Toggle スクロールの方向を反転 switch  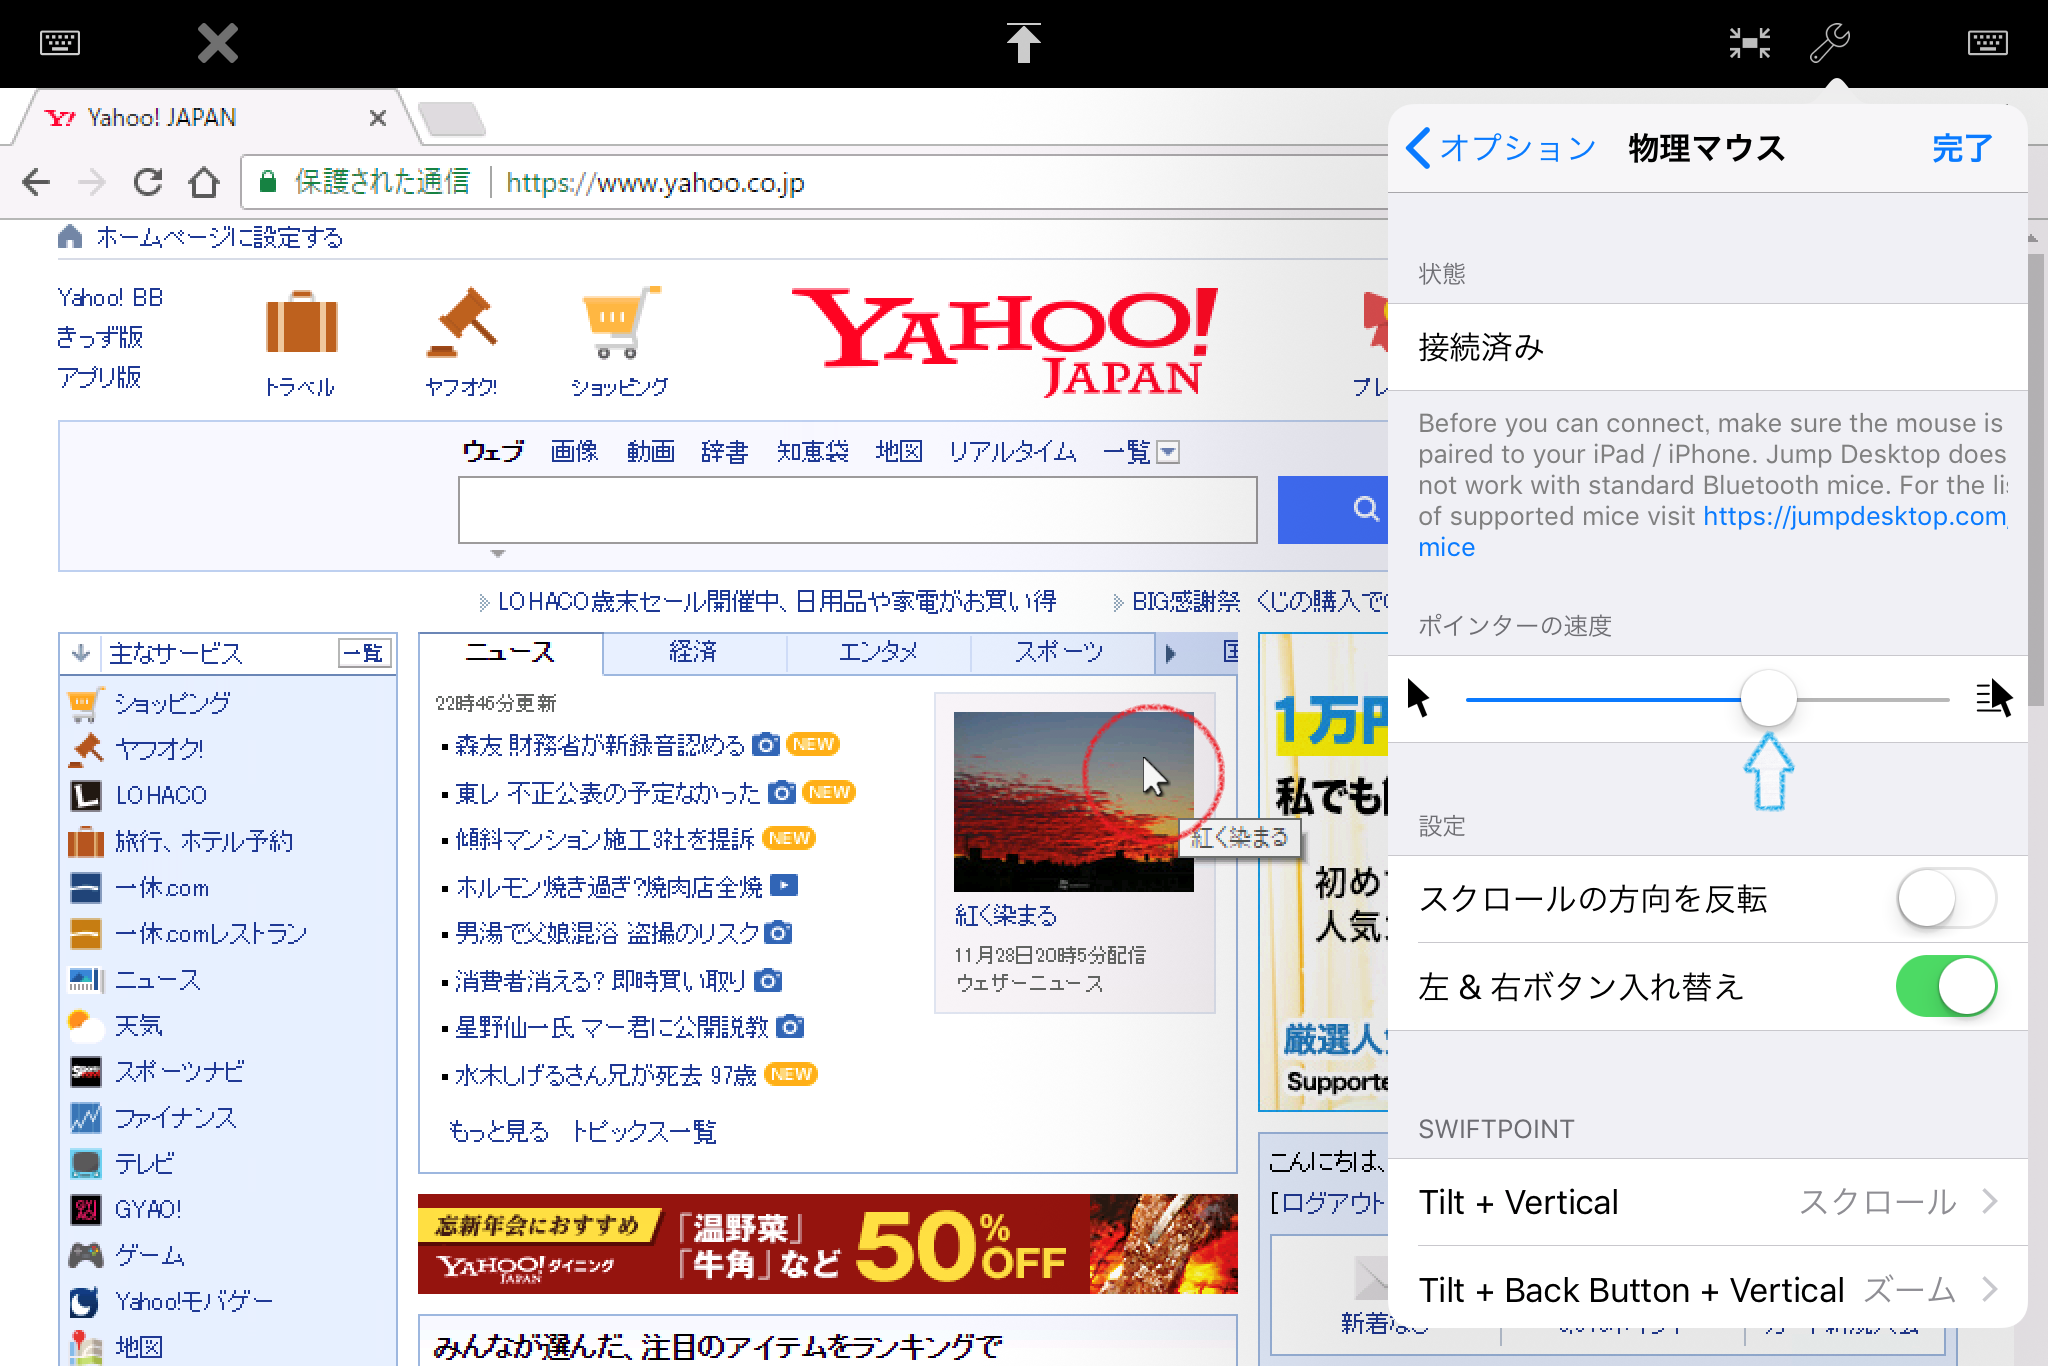click(x=1946, y=899)
